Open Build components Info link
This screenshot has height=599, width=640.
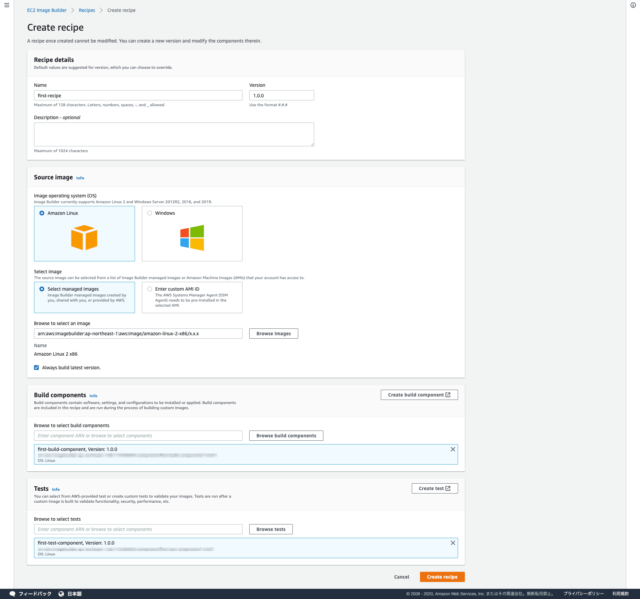[x=93, y=396]
